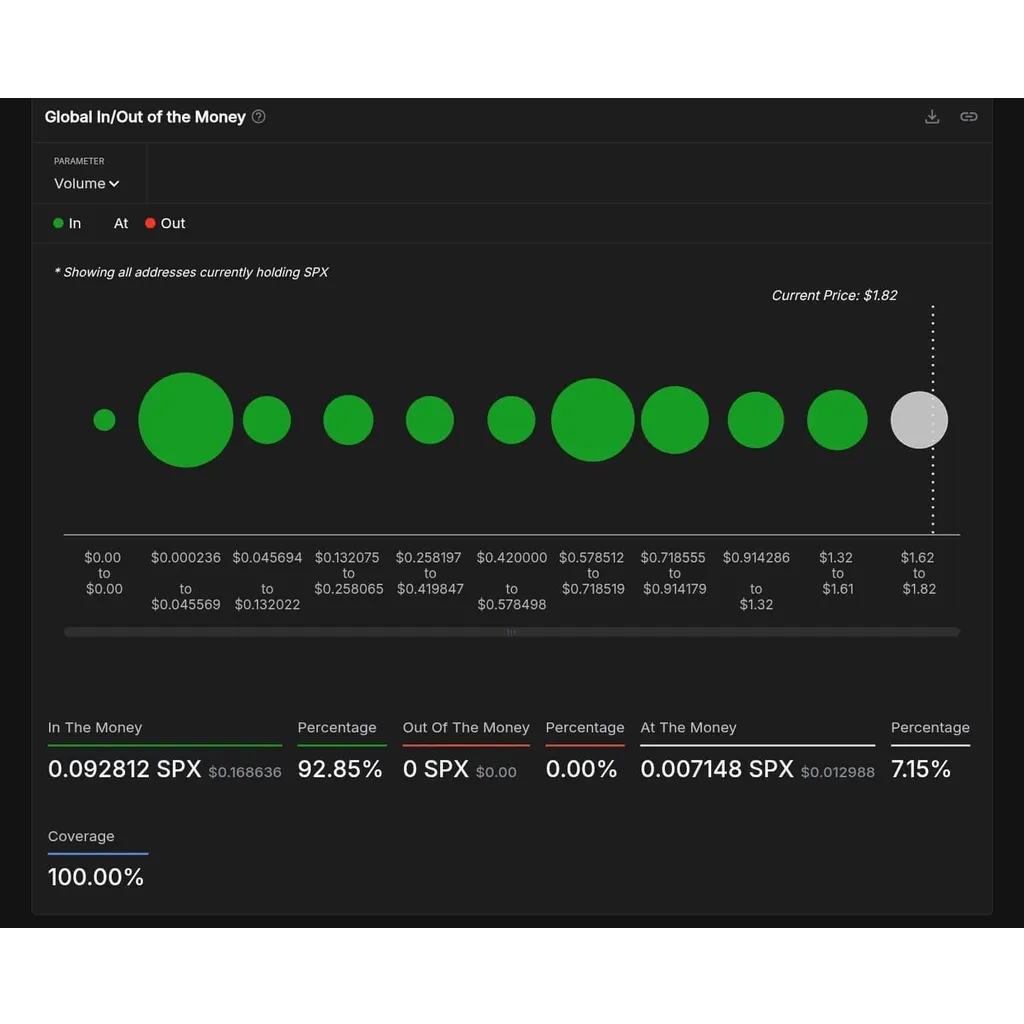Image resolution: width=1024 pixels, height=1024 pixels.
Task: Toggle the At legend item
Action: [x=121, y=223]
